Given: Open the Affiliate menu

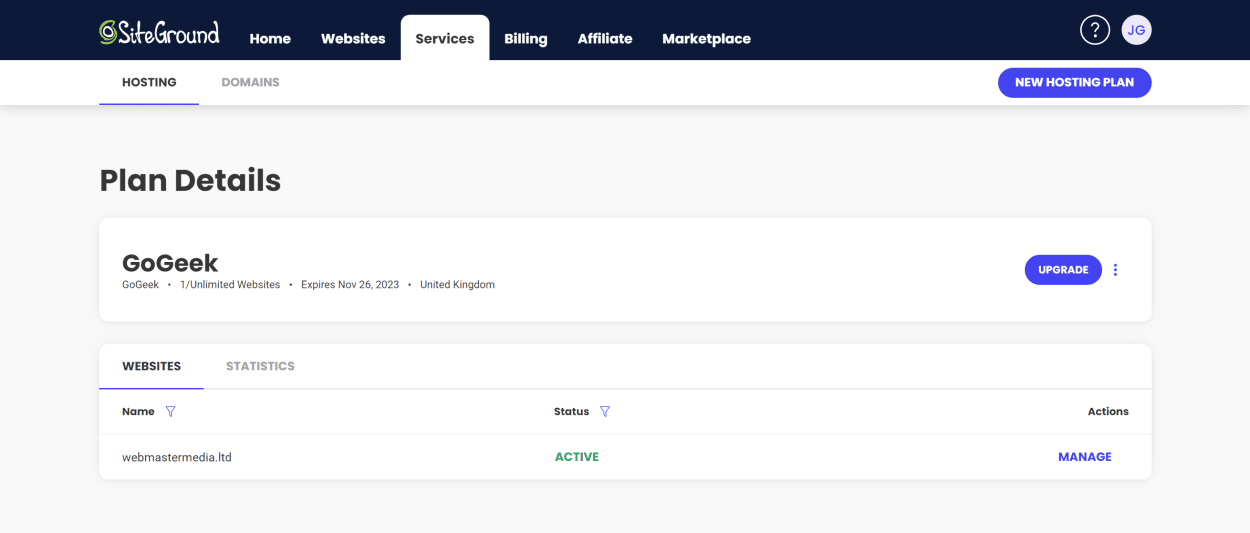Looking at the screenshot, I should 605,39.
